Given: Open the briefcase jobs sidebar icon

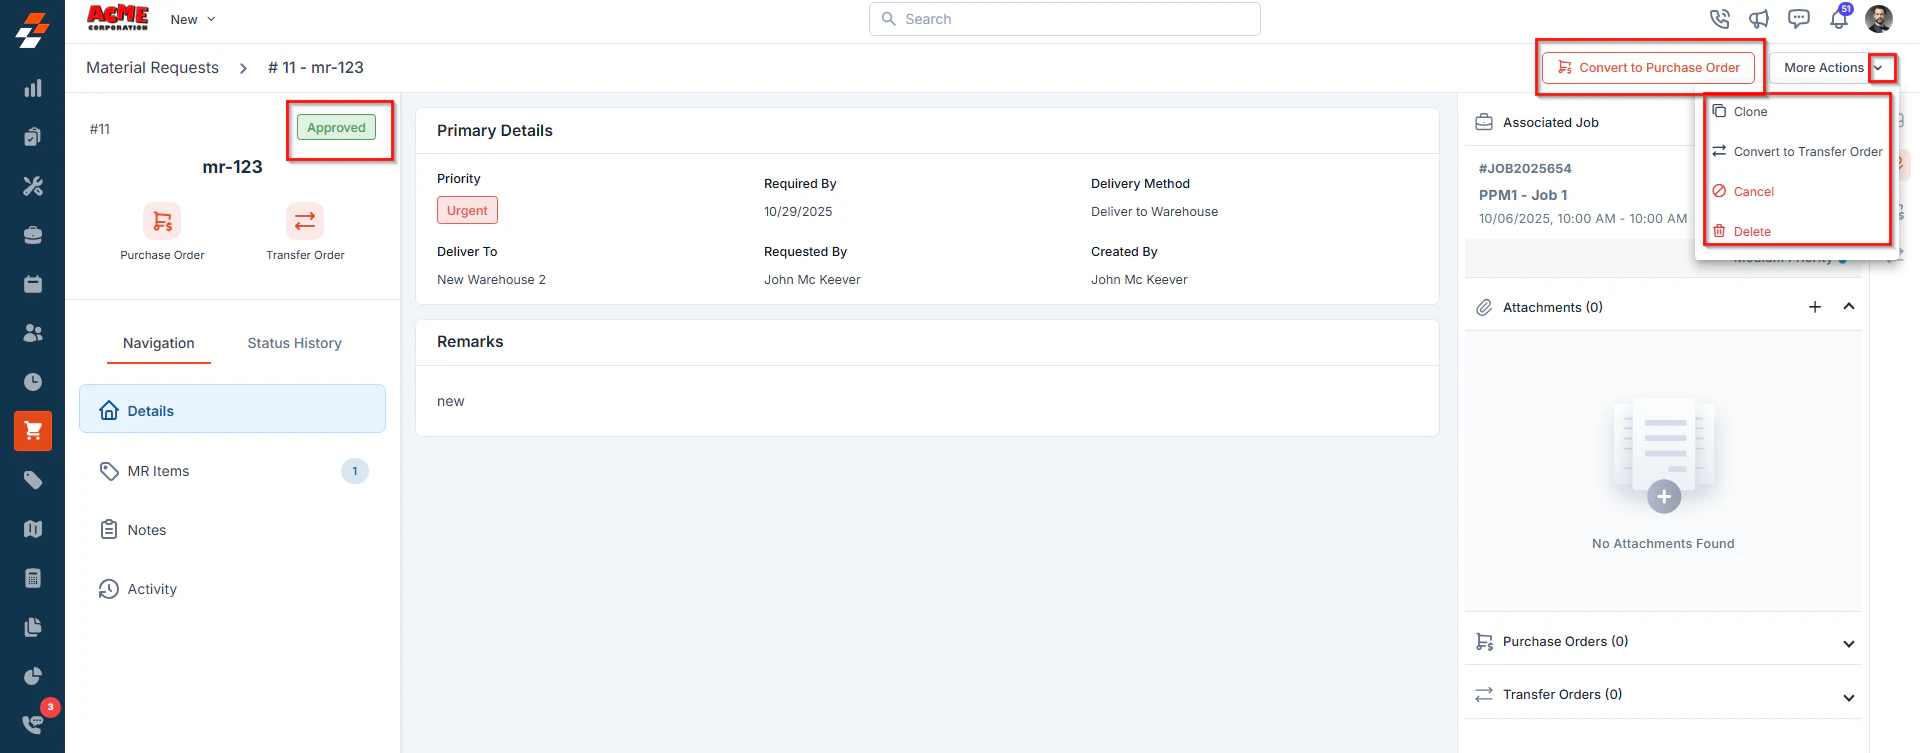Looking at the screenshot, I should (33, 235).
